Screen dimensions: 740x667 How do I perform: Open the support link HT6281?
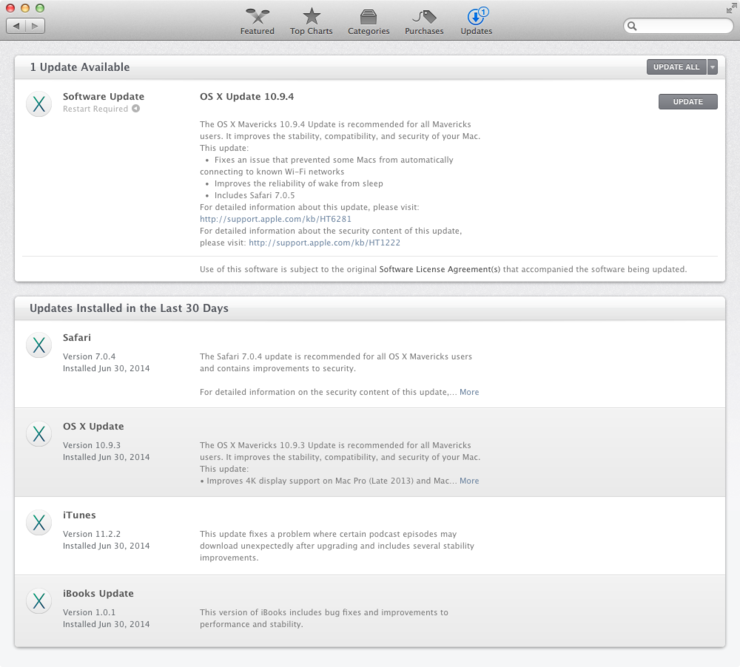coord(275,219)
